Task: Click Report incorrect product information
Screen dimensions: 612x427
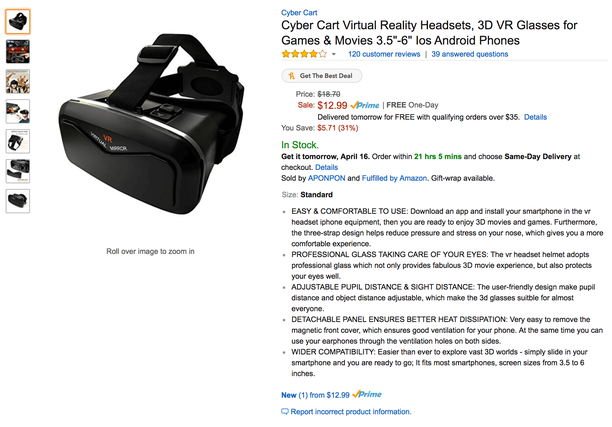Action: pyautogui.click(x=346, y=412)
